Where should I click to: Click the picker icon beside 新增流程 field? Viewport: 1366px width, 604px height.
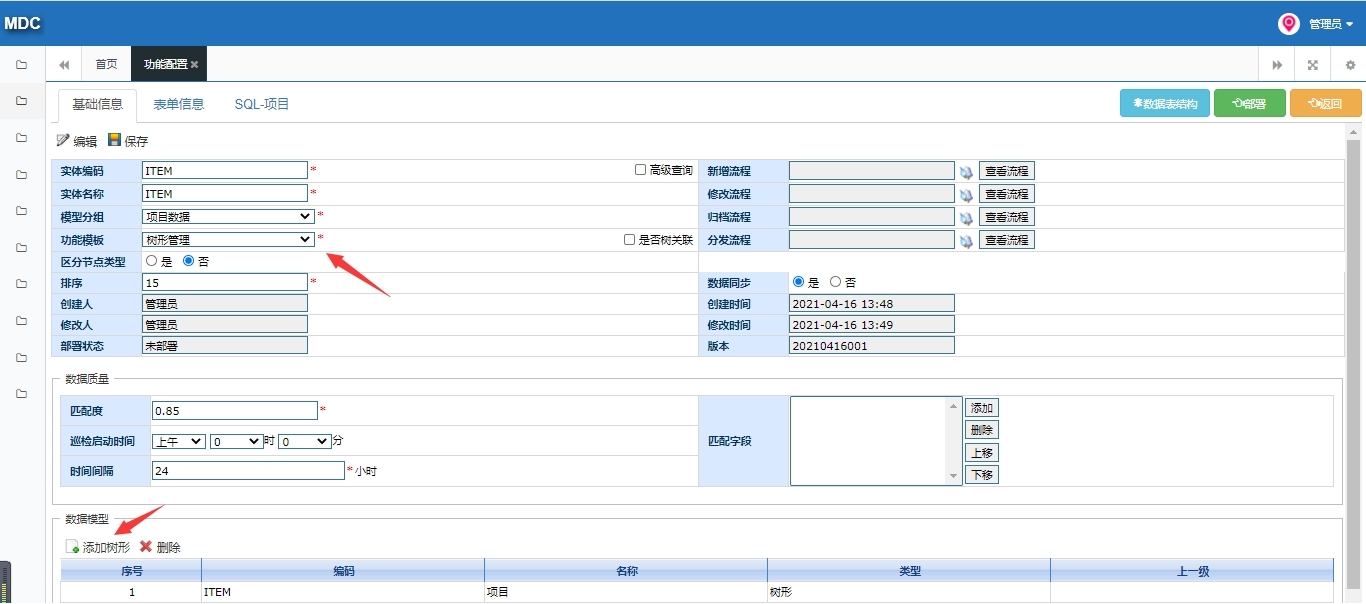(966, 172)
